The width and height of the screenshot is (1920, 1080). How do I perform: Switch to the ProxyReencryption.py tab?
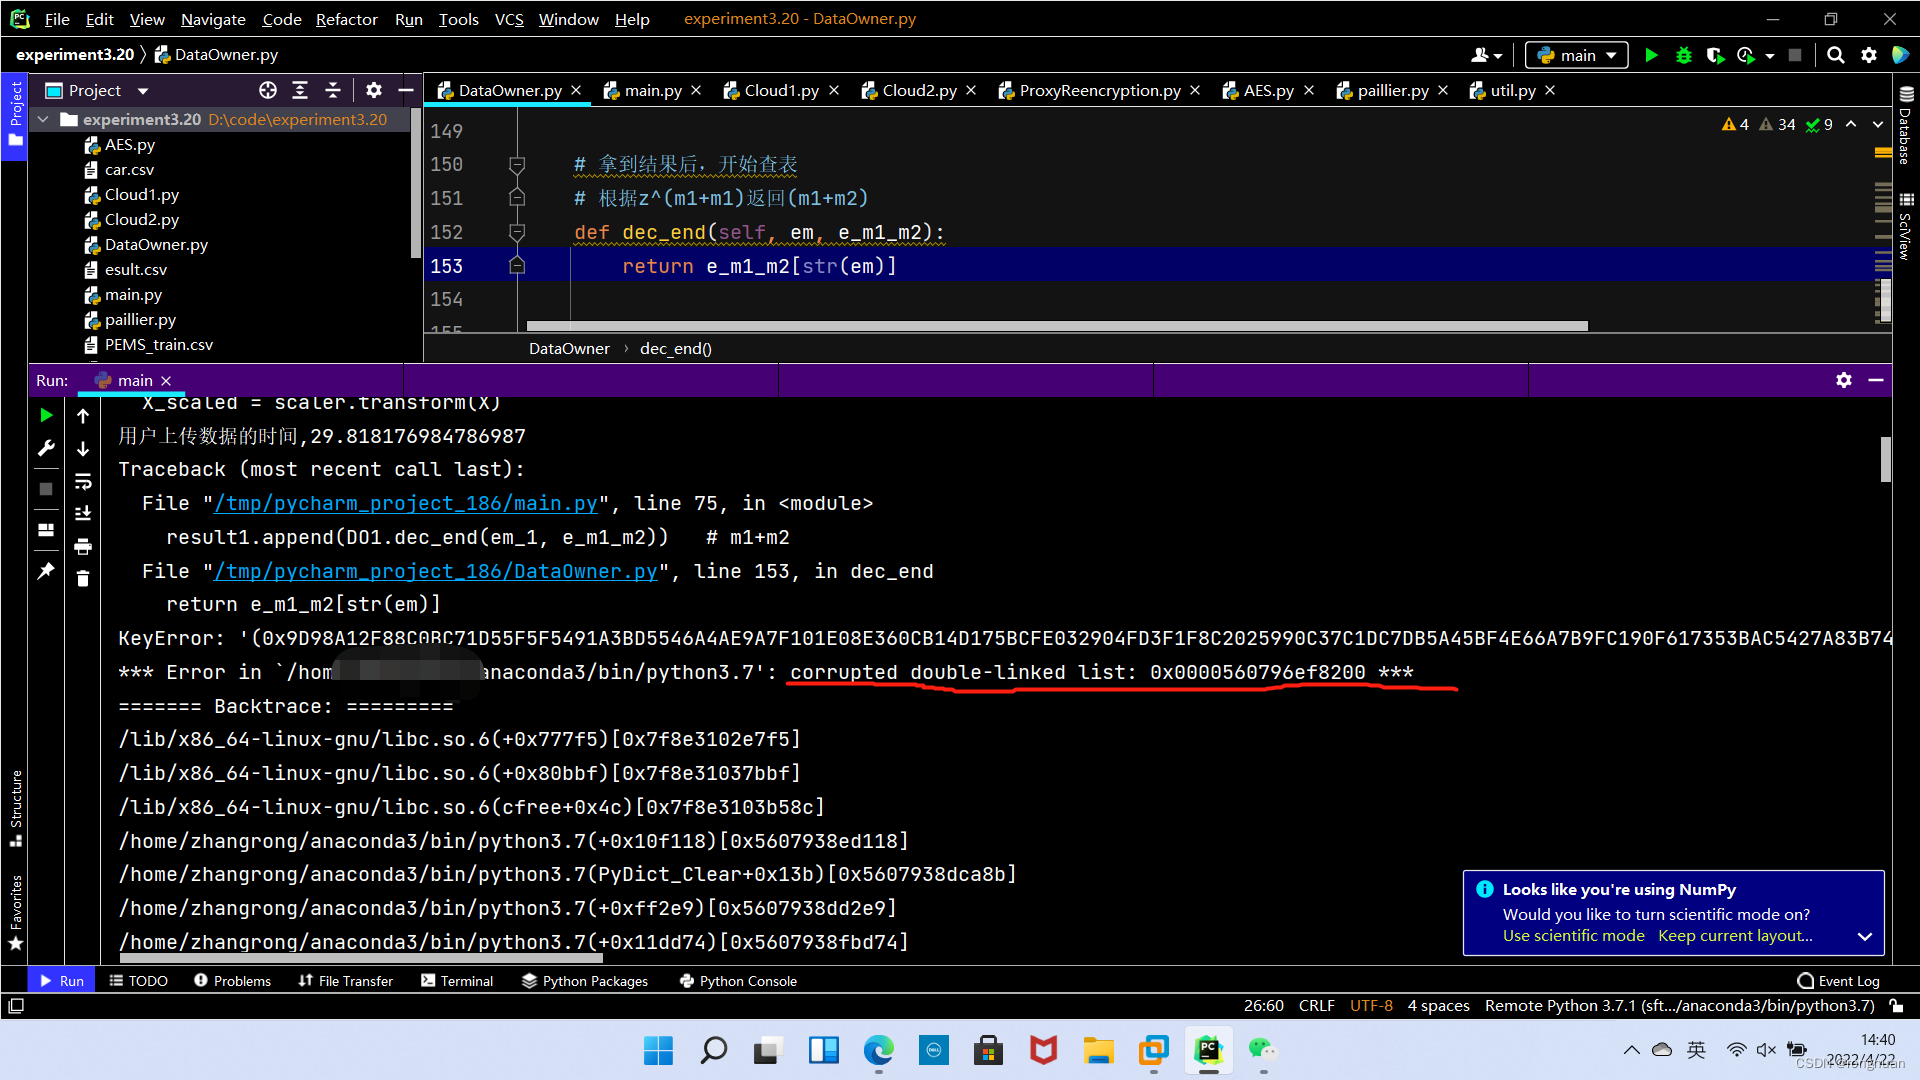point(1099,91)
